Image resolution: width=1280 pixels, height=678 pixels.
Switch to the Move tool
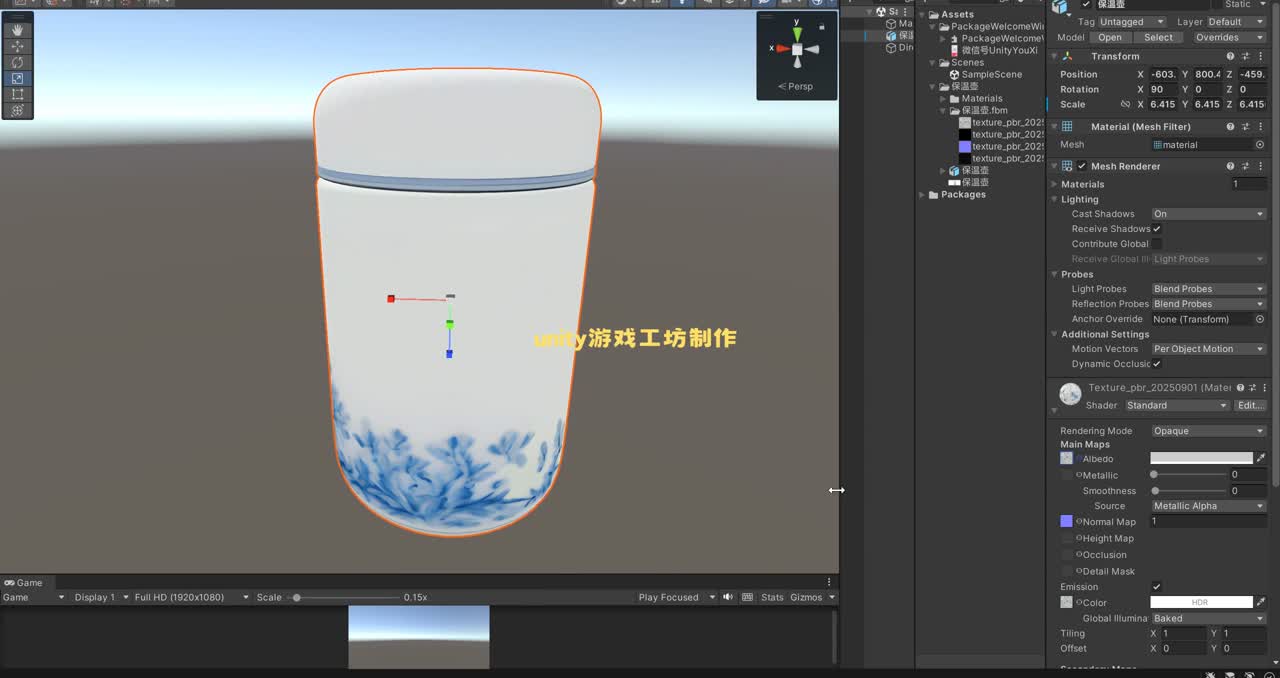pos(17,46)
